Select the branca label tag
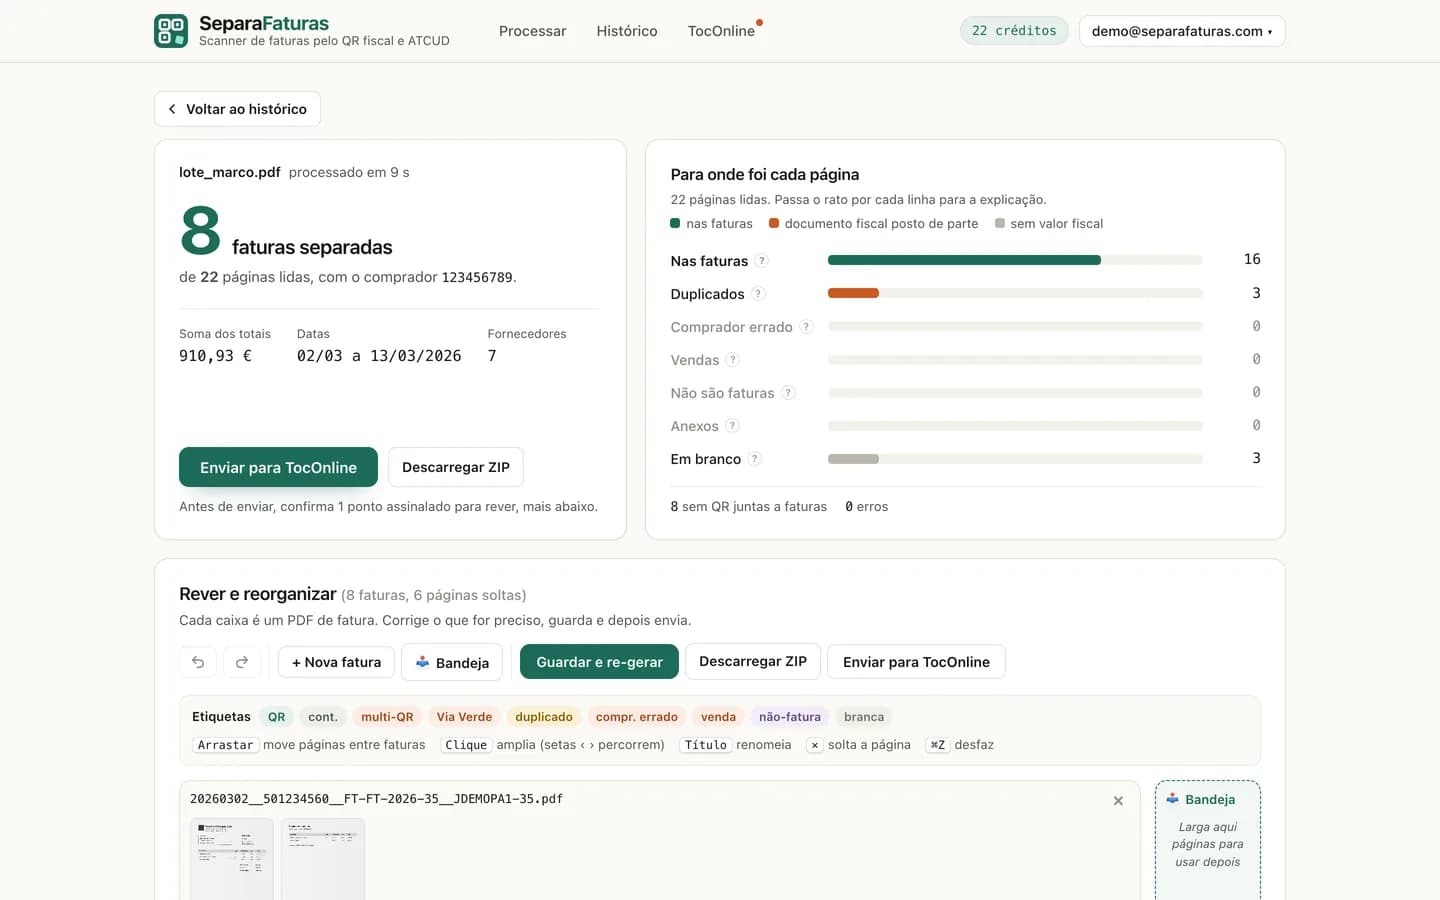 [x=864, y=717]
